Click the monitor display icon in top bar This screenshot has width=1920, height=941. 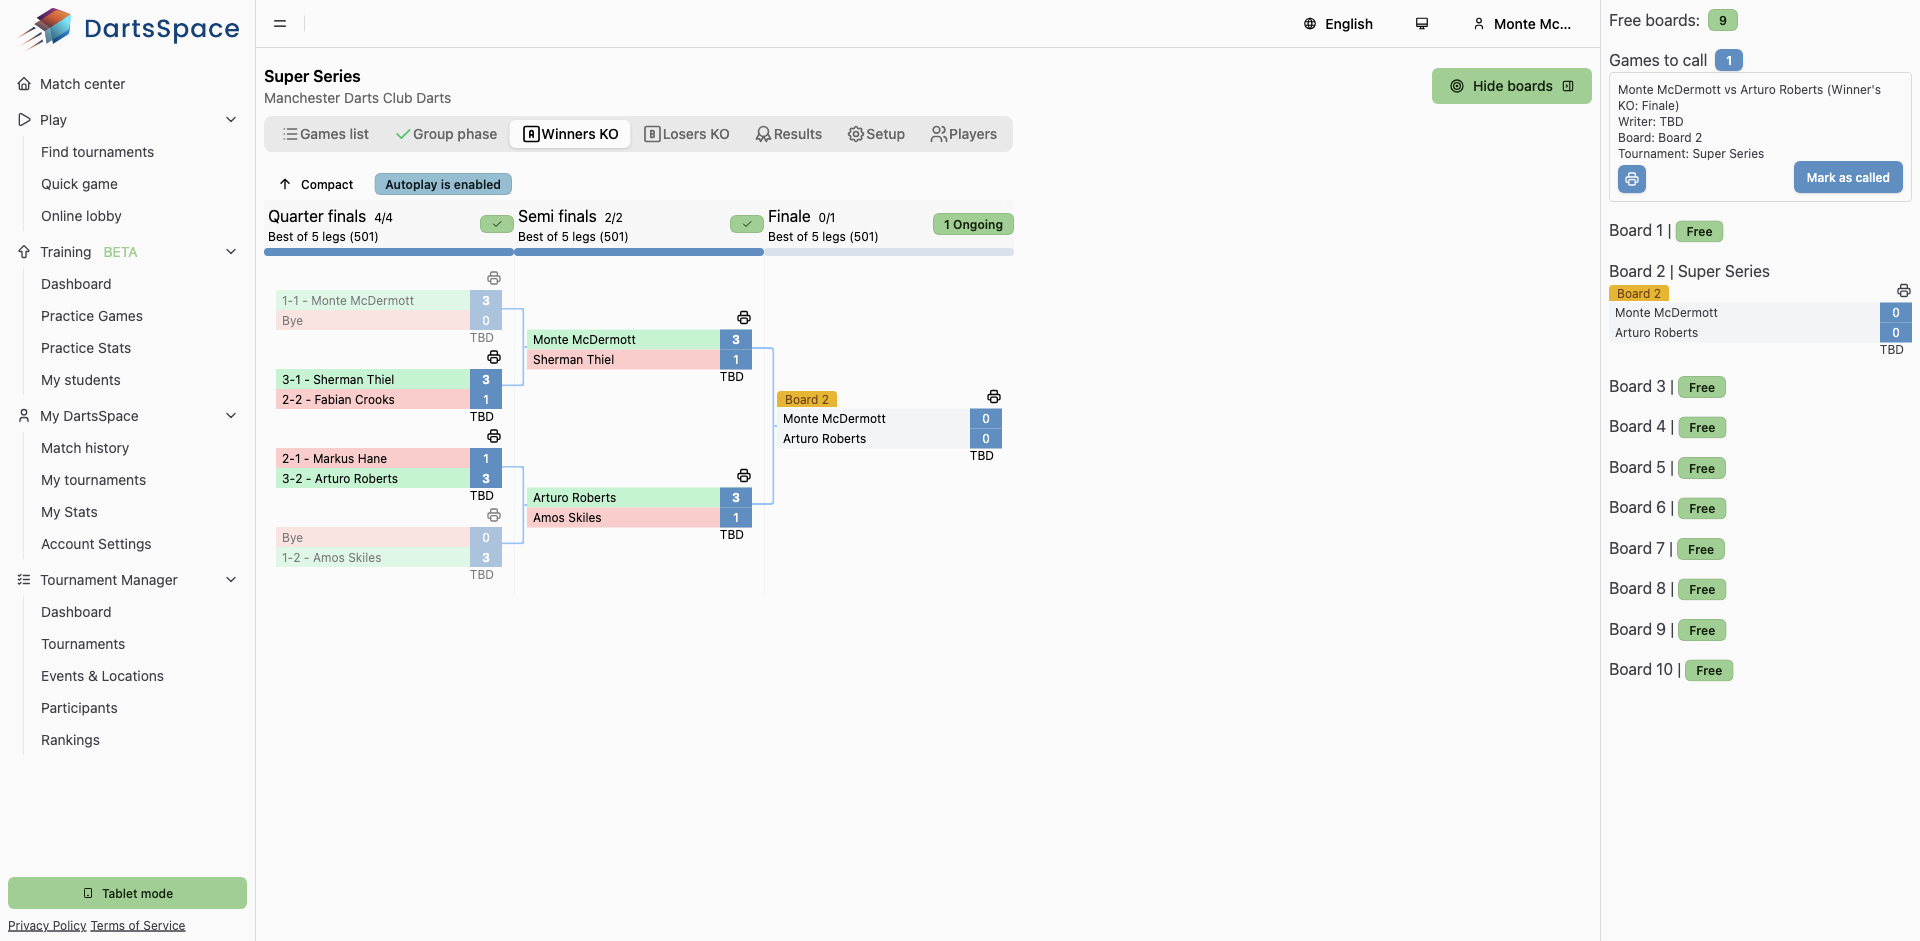coord(1421,24)
